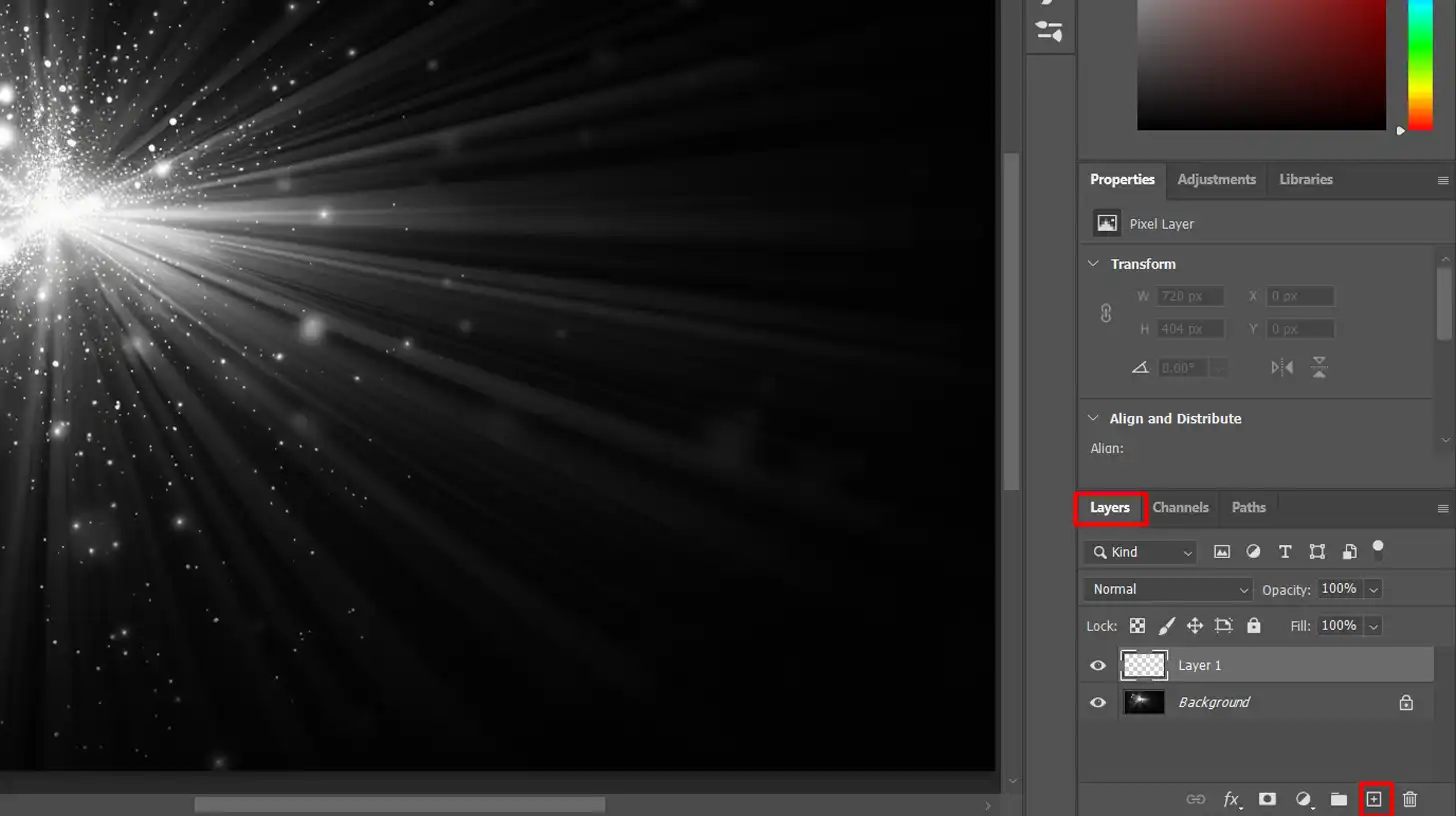
Task: Open the Kind filter dropdown
Action: pos(1140,552)
